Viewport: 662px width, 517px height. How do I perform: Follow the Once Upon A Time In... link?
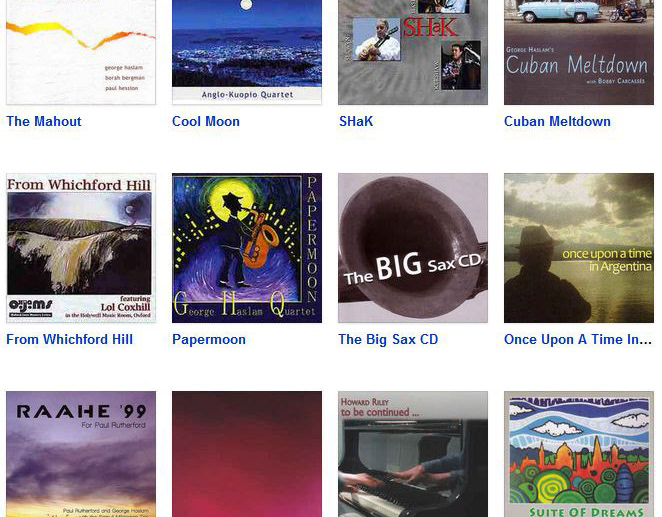(x=578, y=340)
